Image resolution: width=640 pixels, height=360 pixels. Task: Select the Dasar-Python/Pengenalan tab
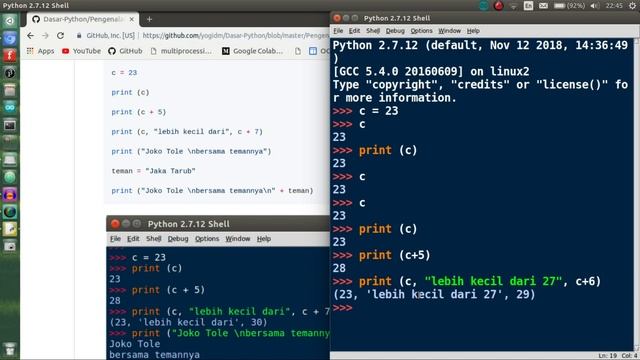(83, 19)
